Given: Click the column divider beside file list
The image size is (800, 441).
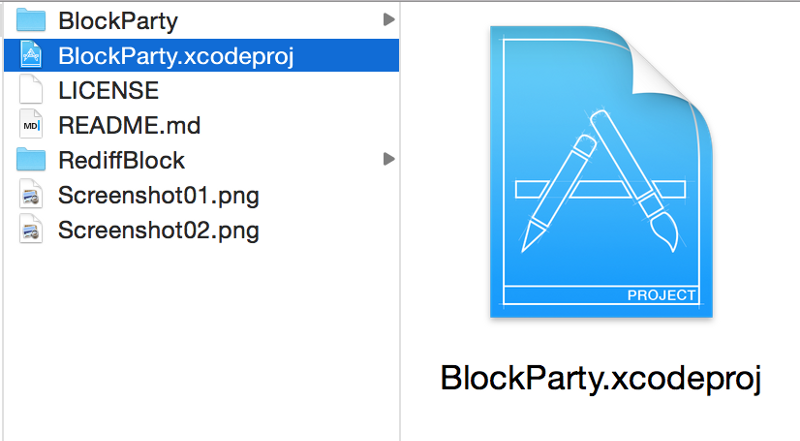Looking at the screenshot, I should click(400, 220).
